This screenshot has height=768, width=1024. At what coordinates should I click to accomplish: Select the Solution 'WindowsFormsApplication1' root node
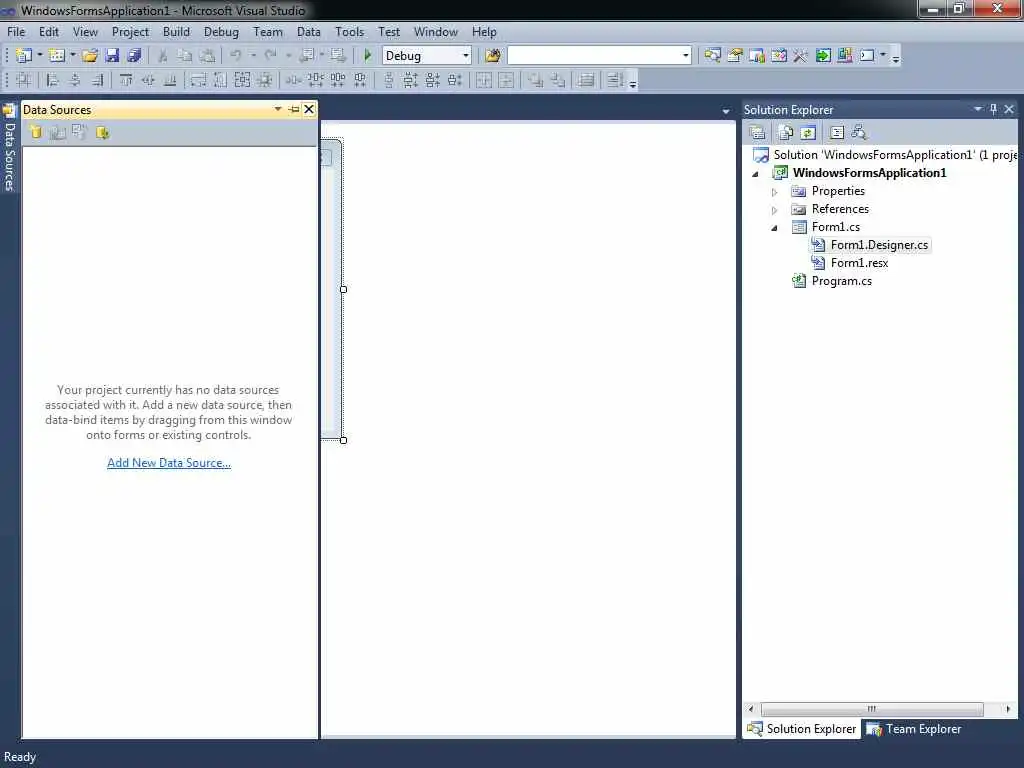(886, 155)
